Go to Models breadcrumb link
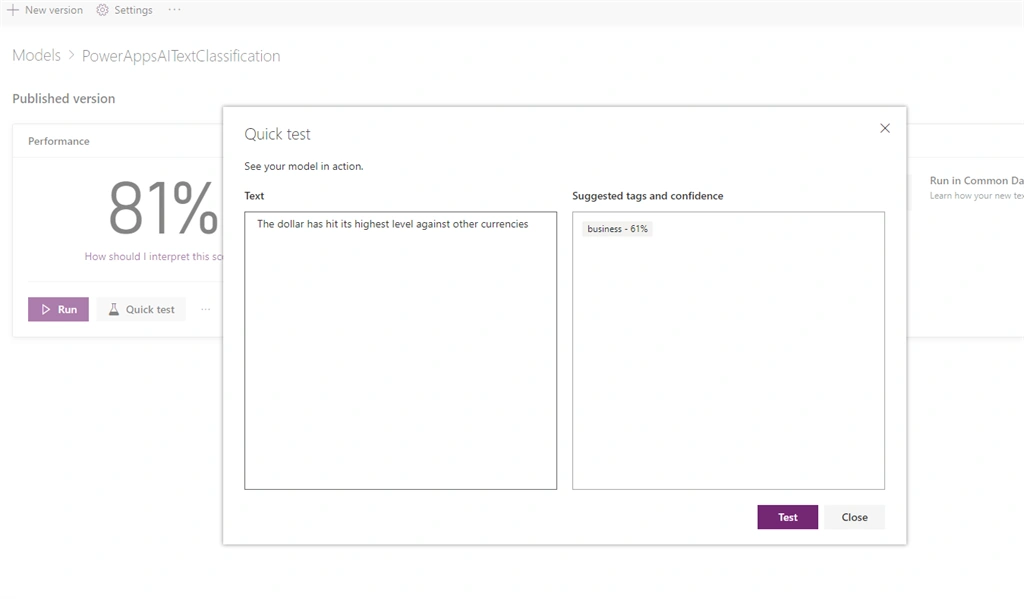Image resolution: width=1024 pixels, height=599 pixels. (37, 56)
